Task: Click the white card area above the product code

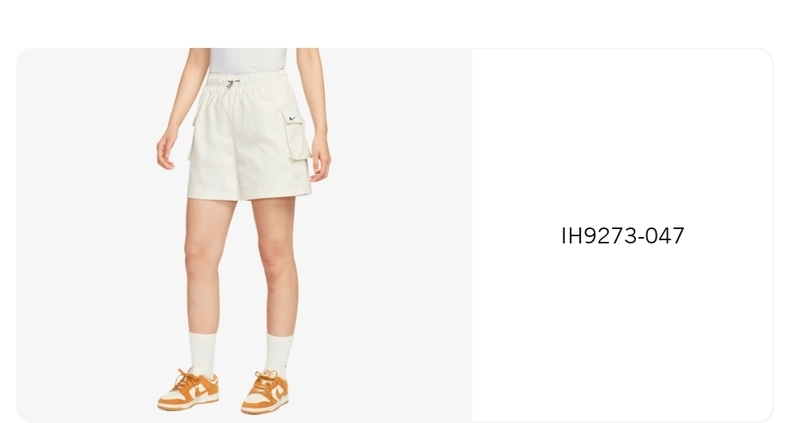Action: pos(623,136)
